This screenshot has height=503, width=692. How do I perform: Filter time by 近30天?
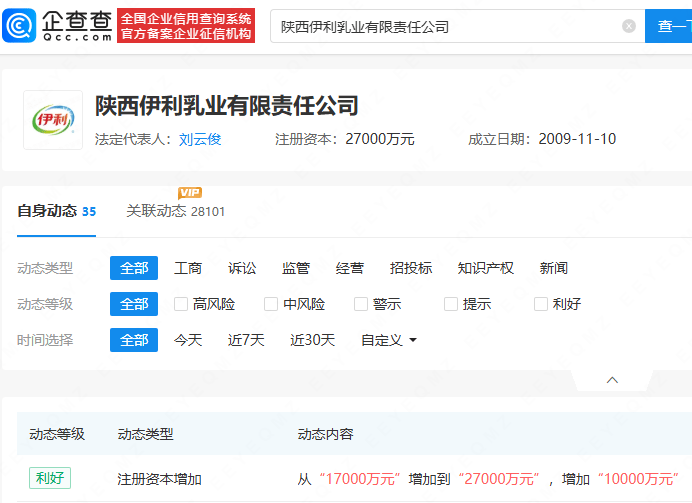pos(312,340)
